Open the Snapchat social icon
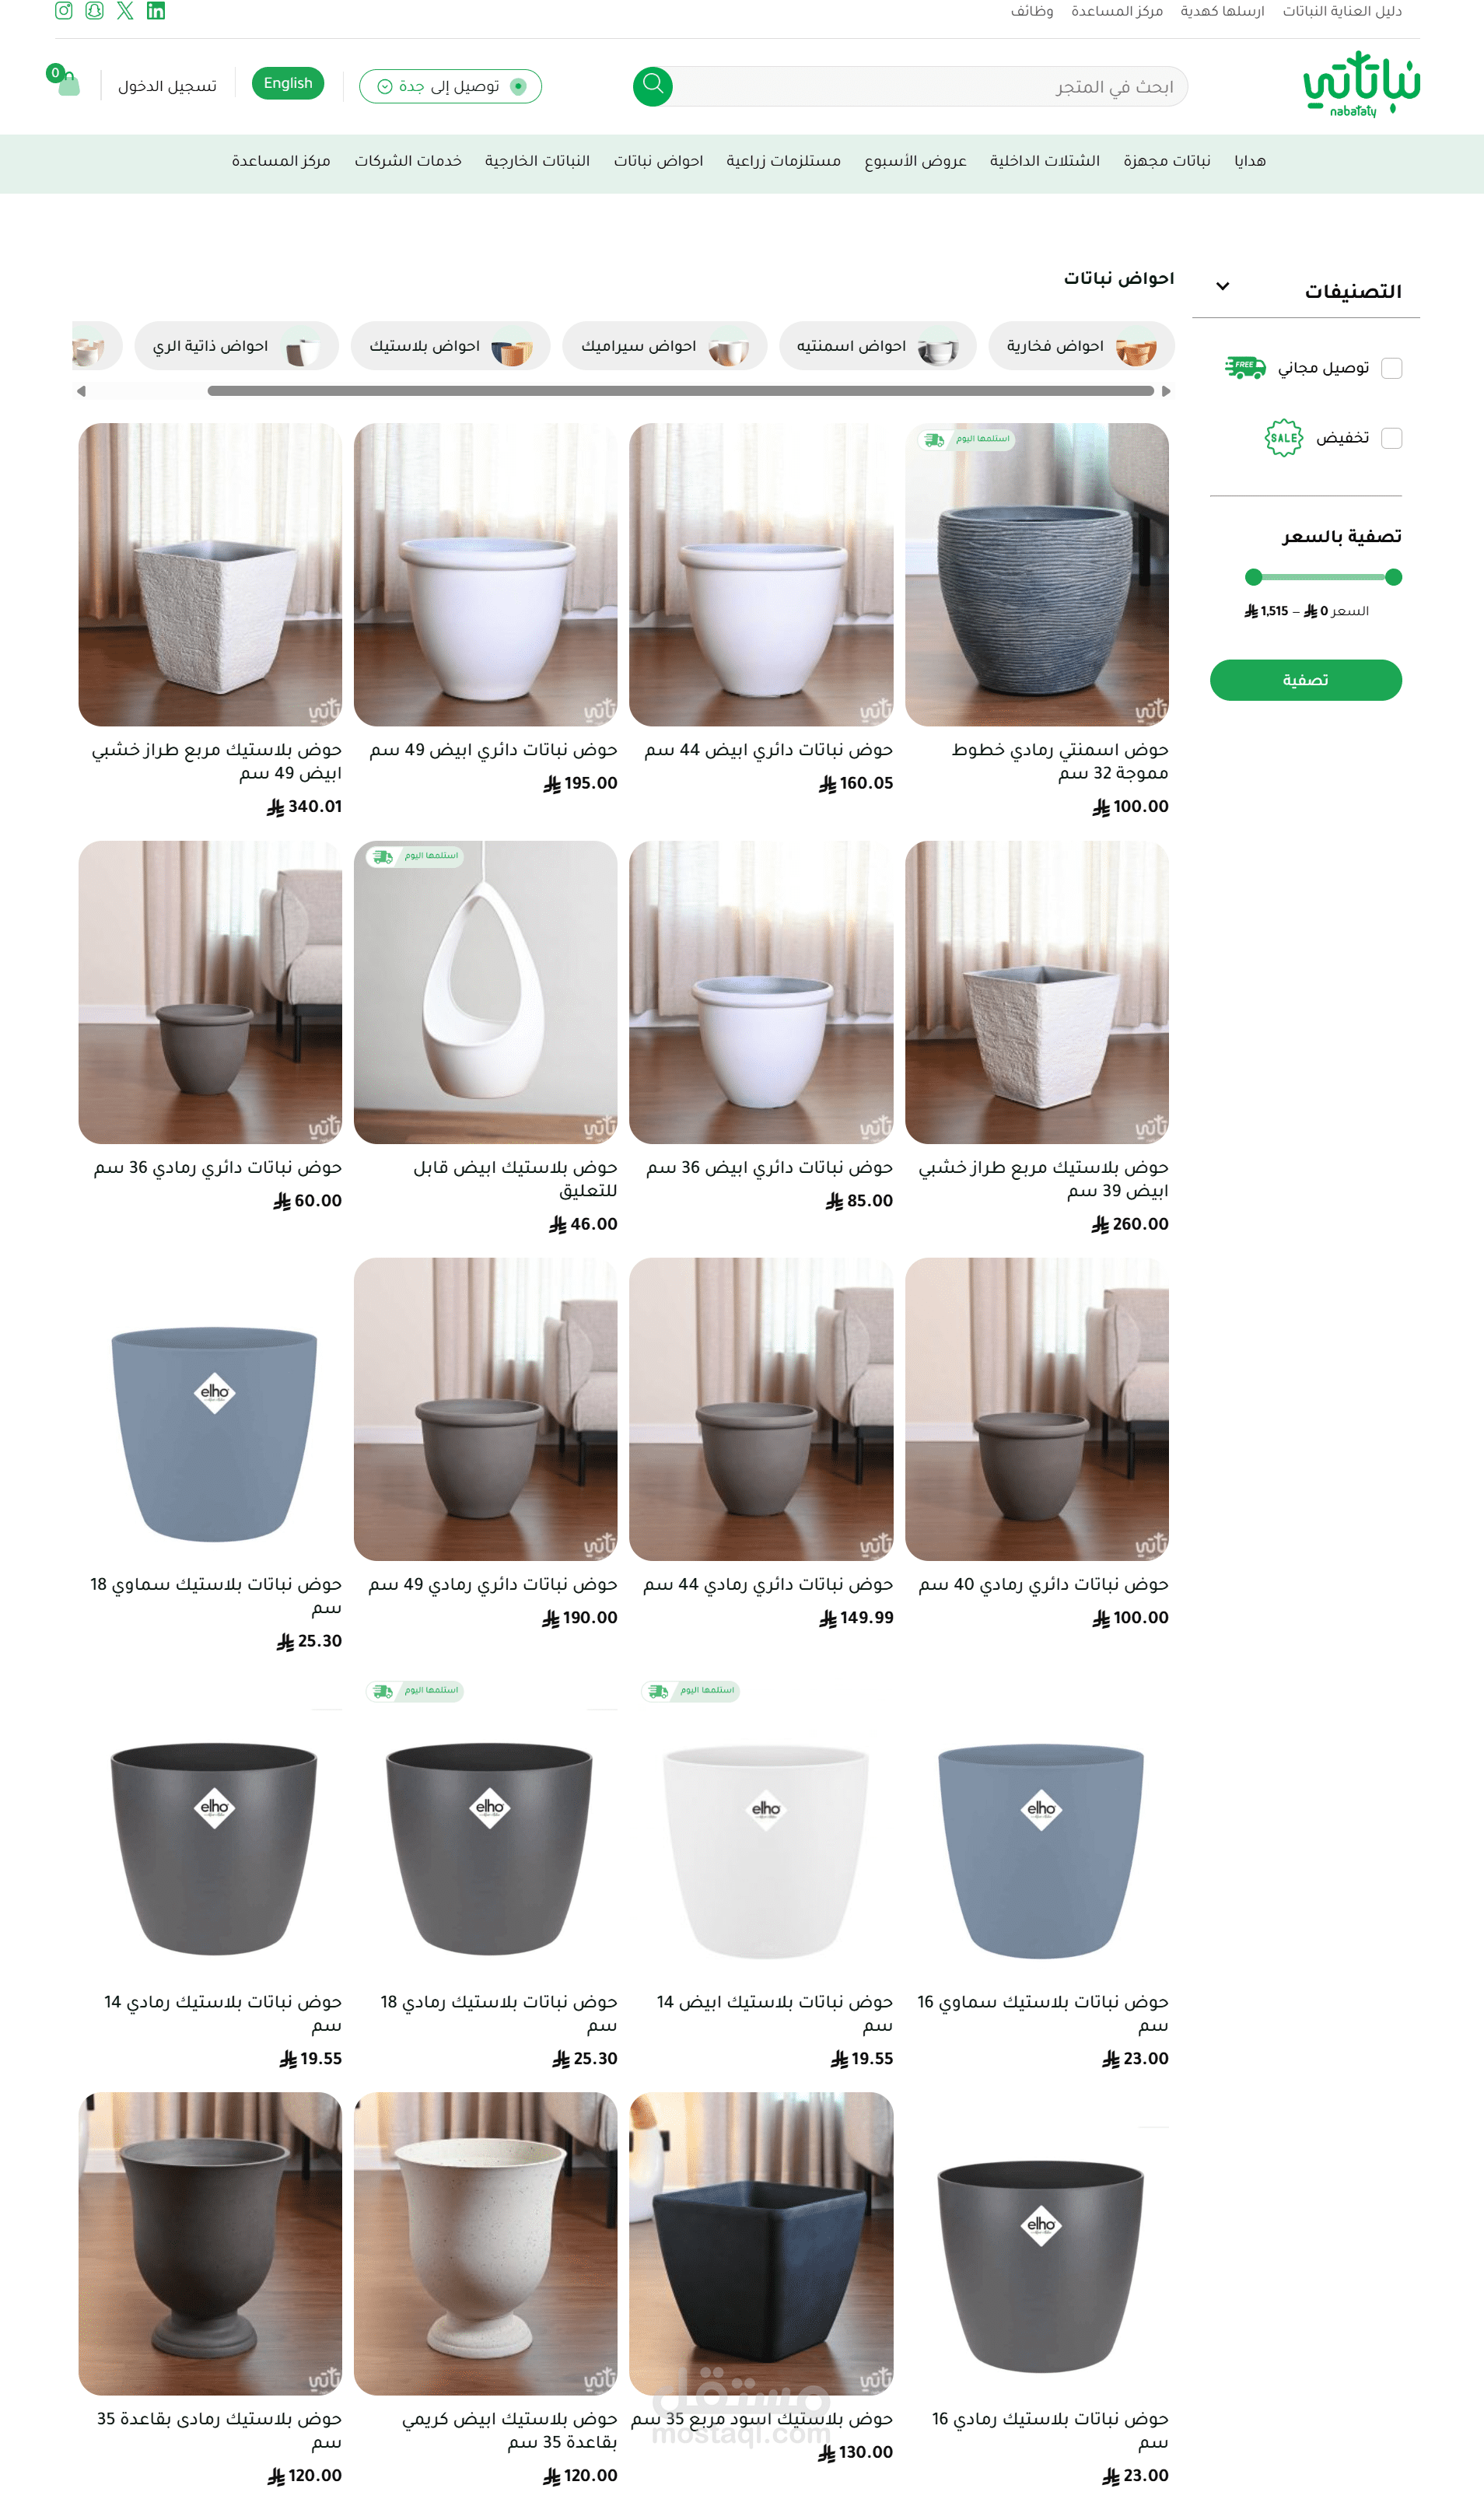Screen dimensions: 1484x2499 click(94, 11)
